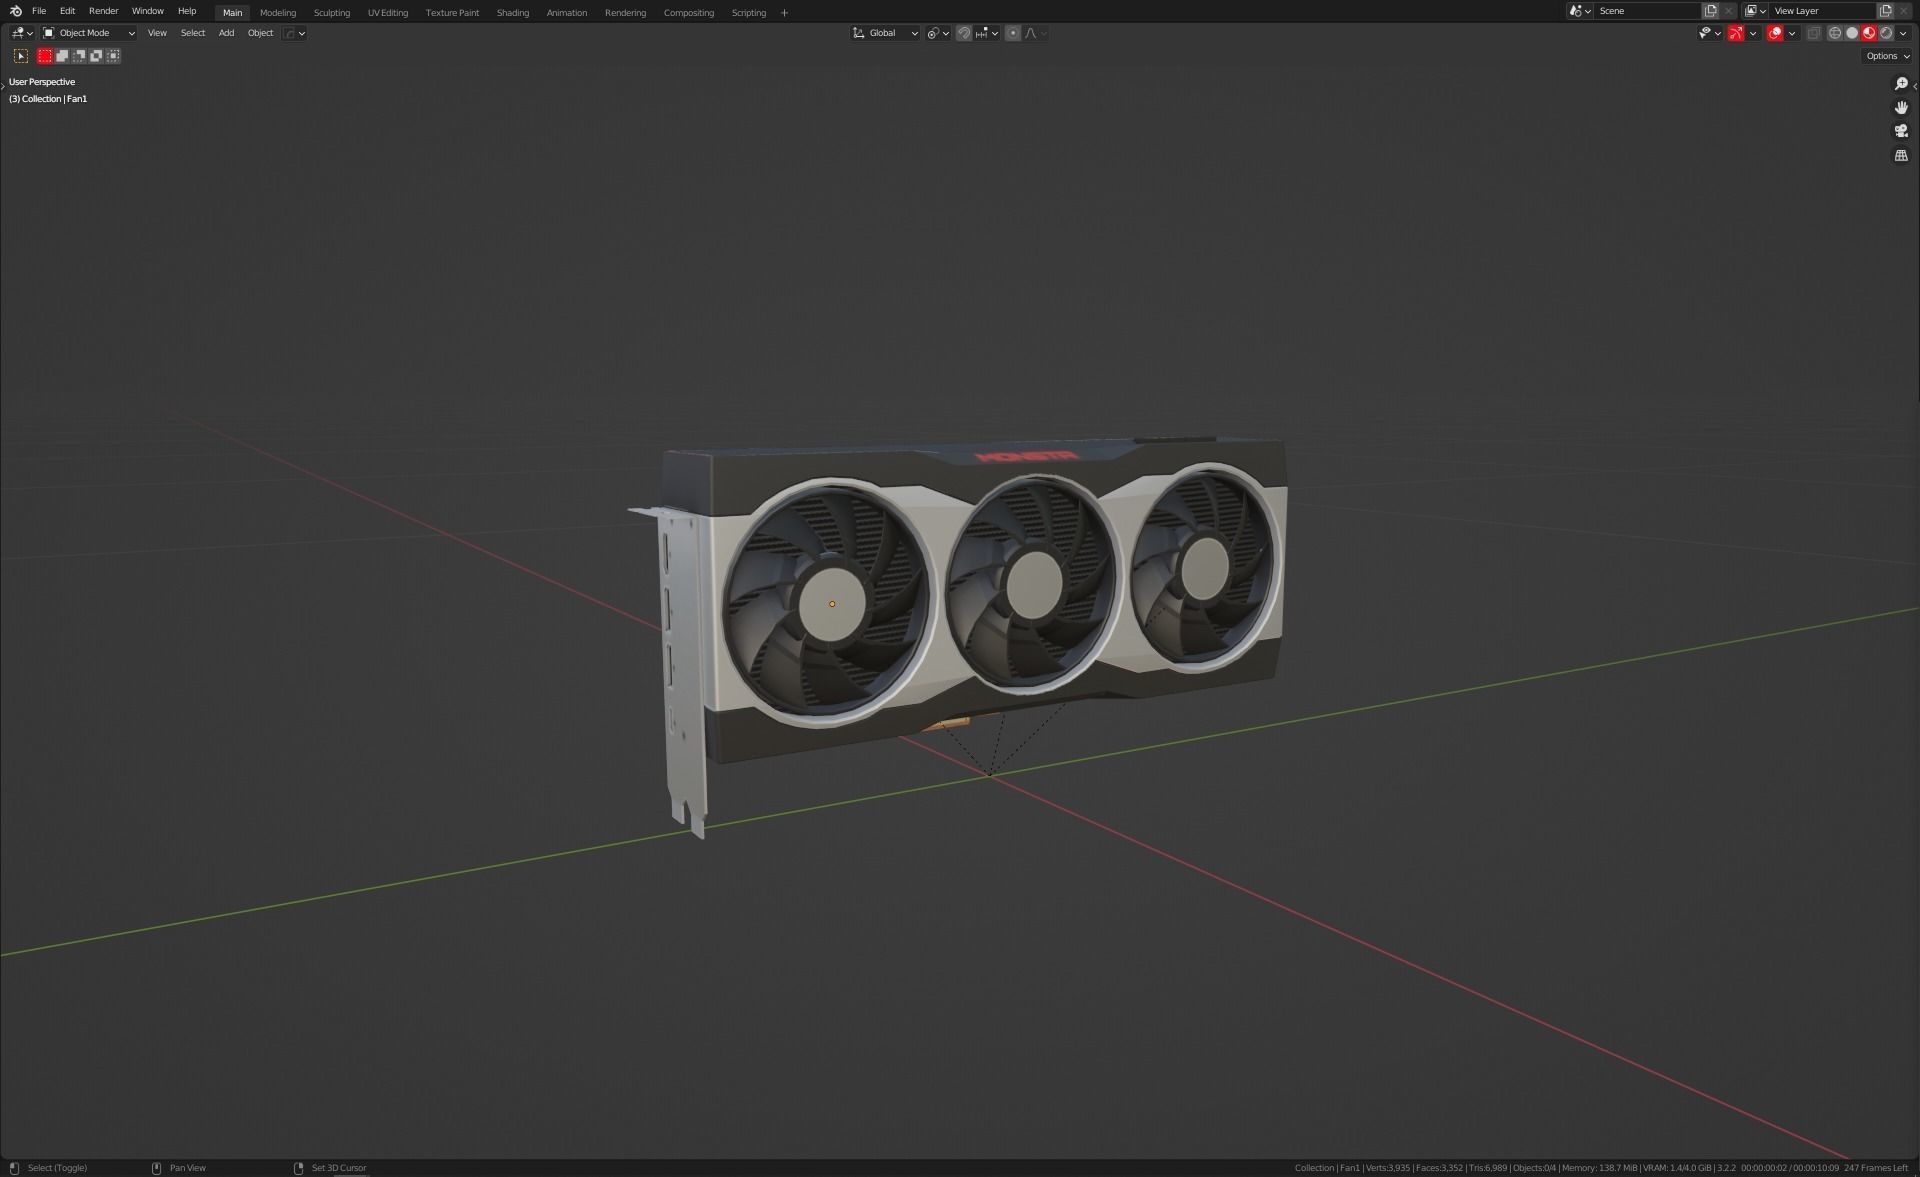Click the pan view hand gizmo
Image resolution: width=1920 pixels, height=1177 pixels.
[x=1901, y=107]
